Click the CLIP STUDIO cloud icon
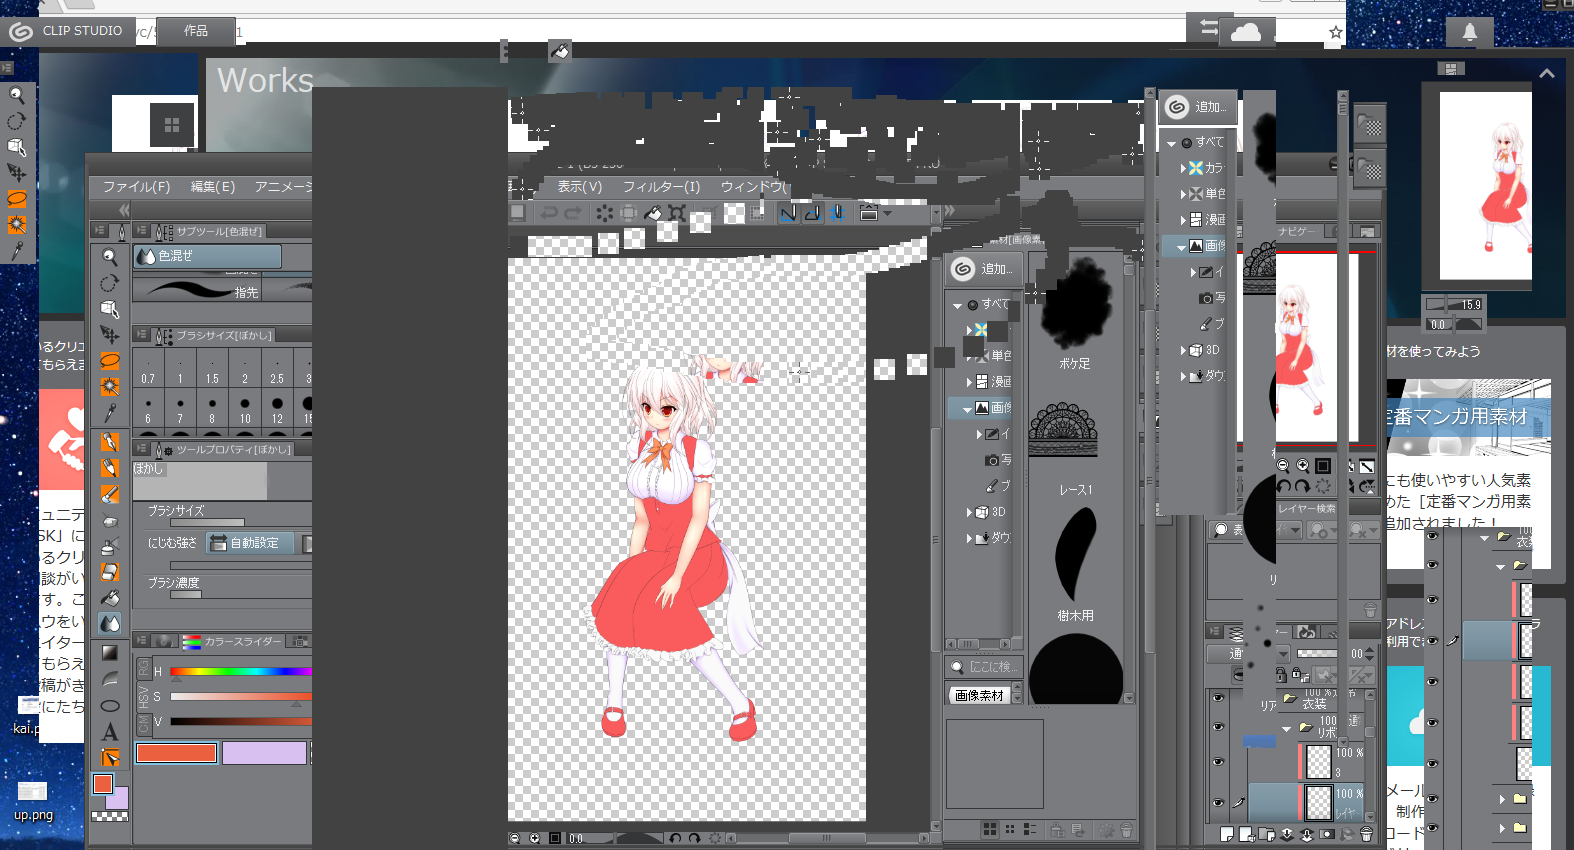1574x850 pixels. point(1245,32)
